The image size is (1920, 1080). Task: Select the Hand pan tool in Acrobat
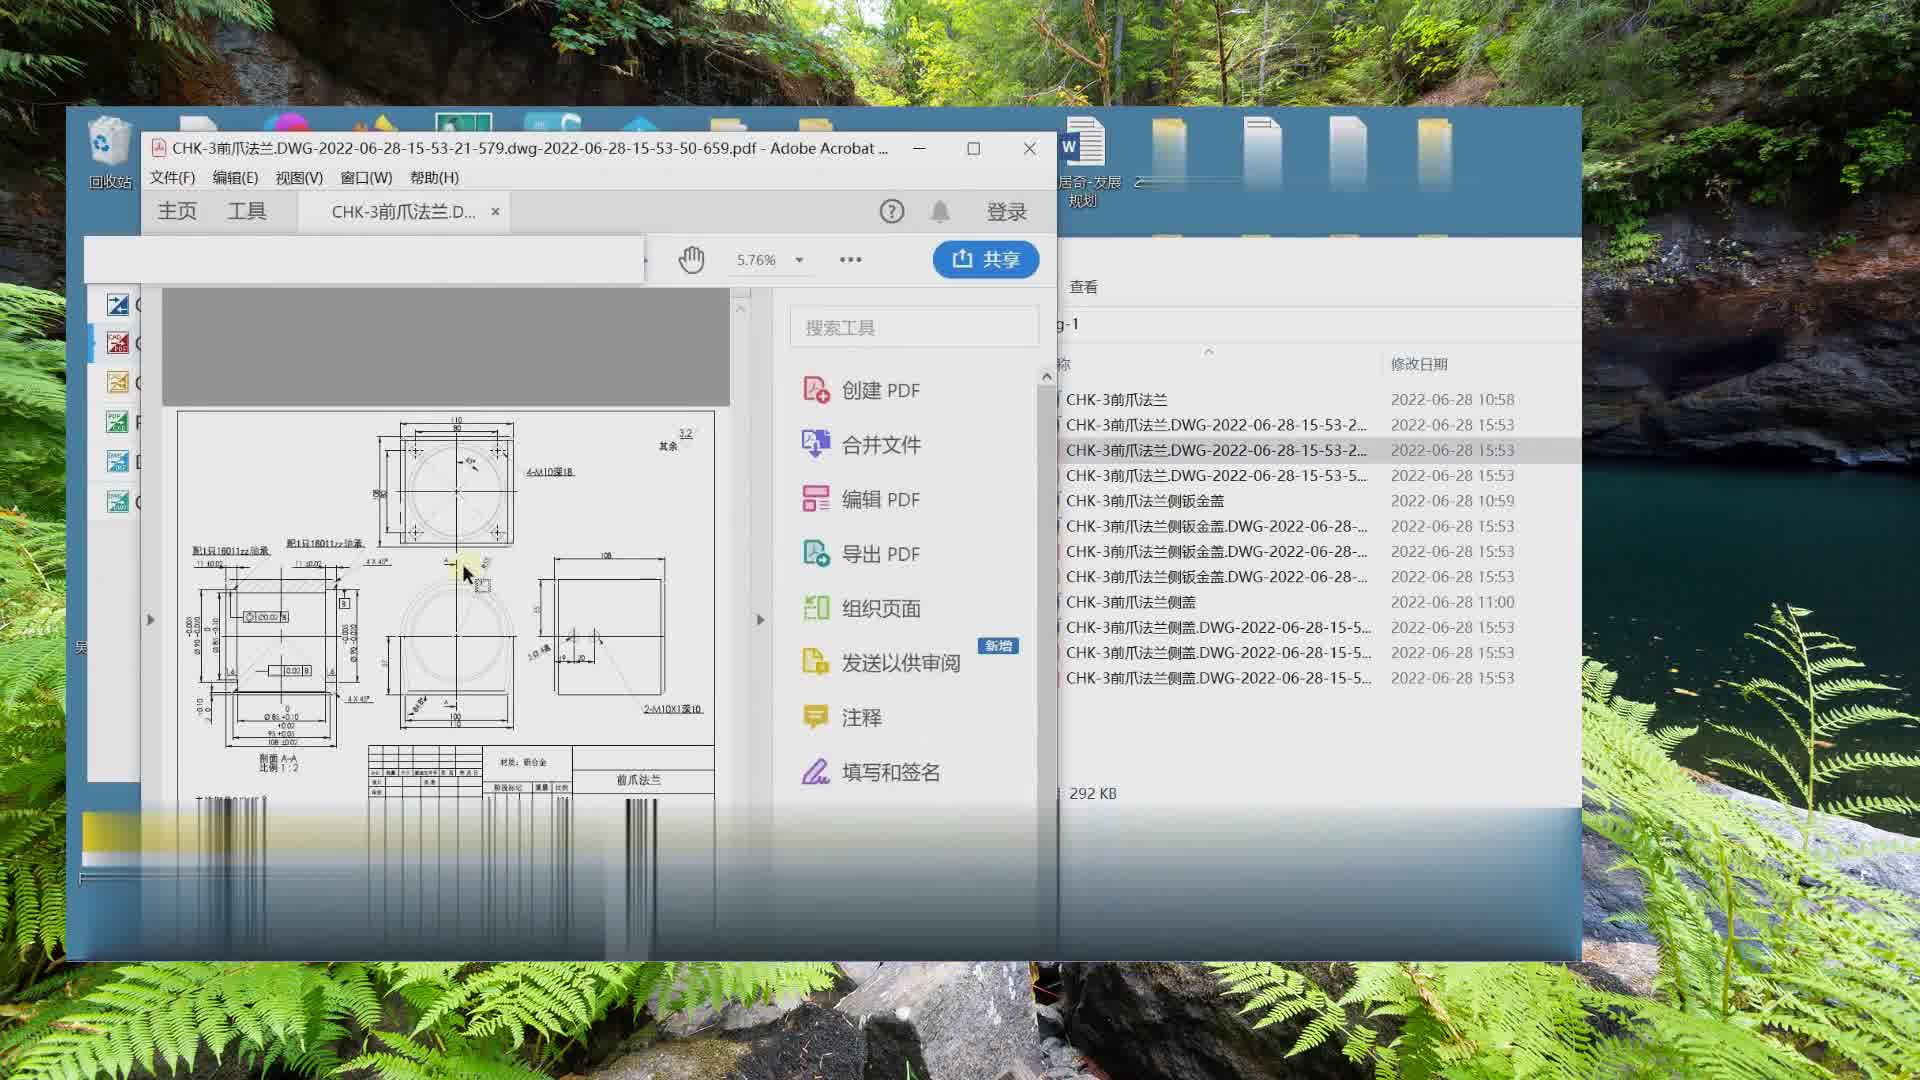tap(691, 260)
